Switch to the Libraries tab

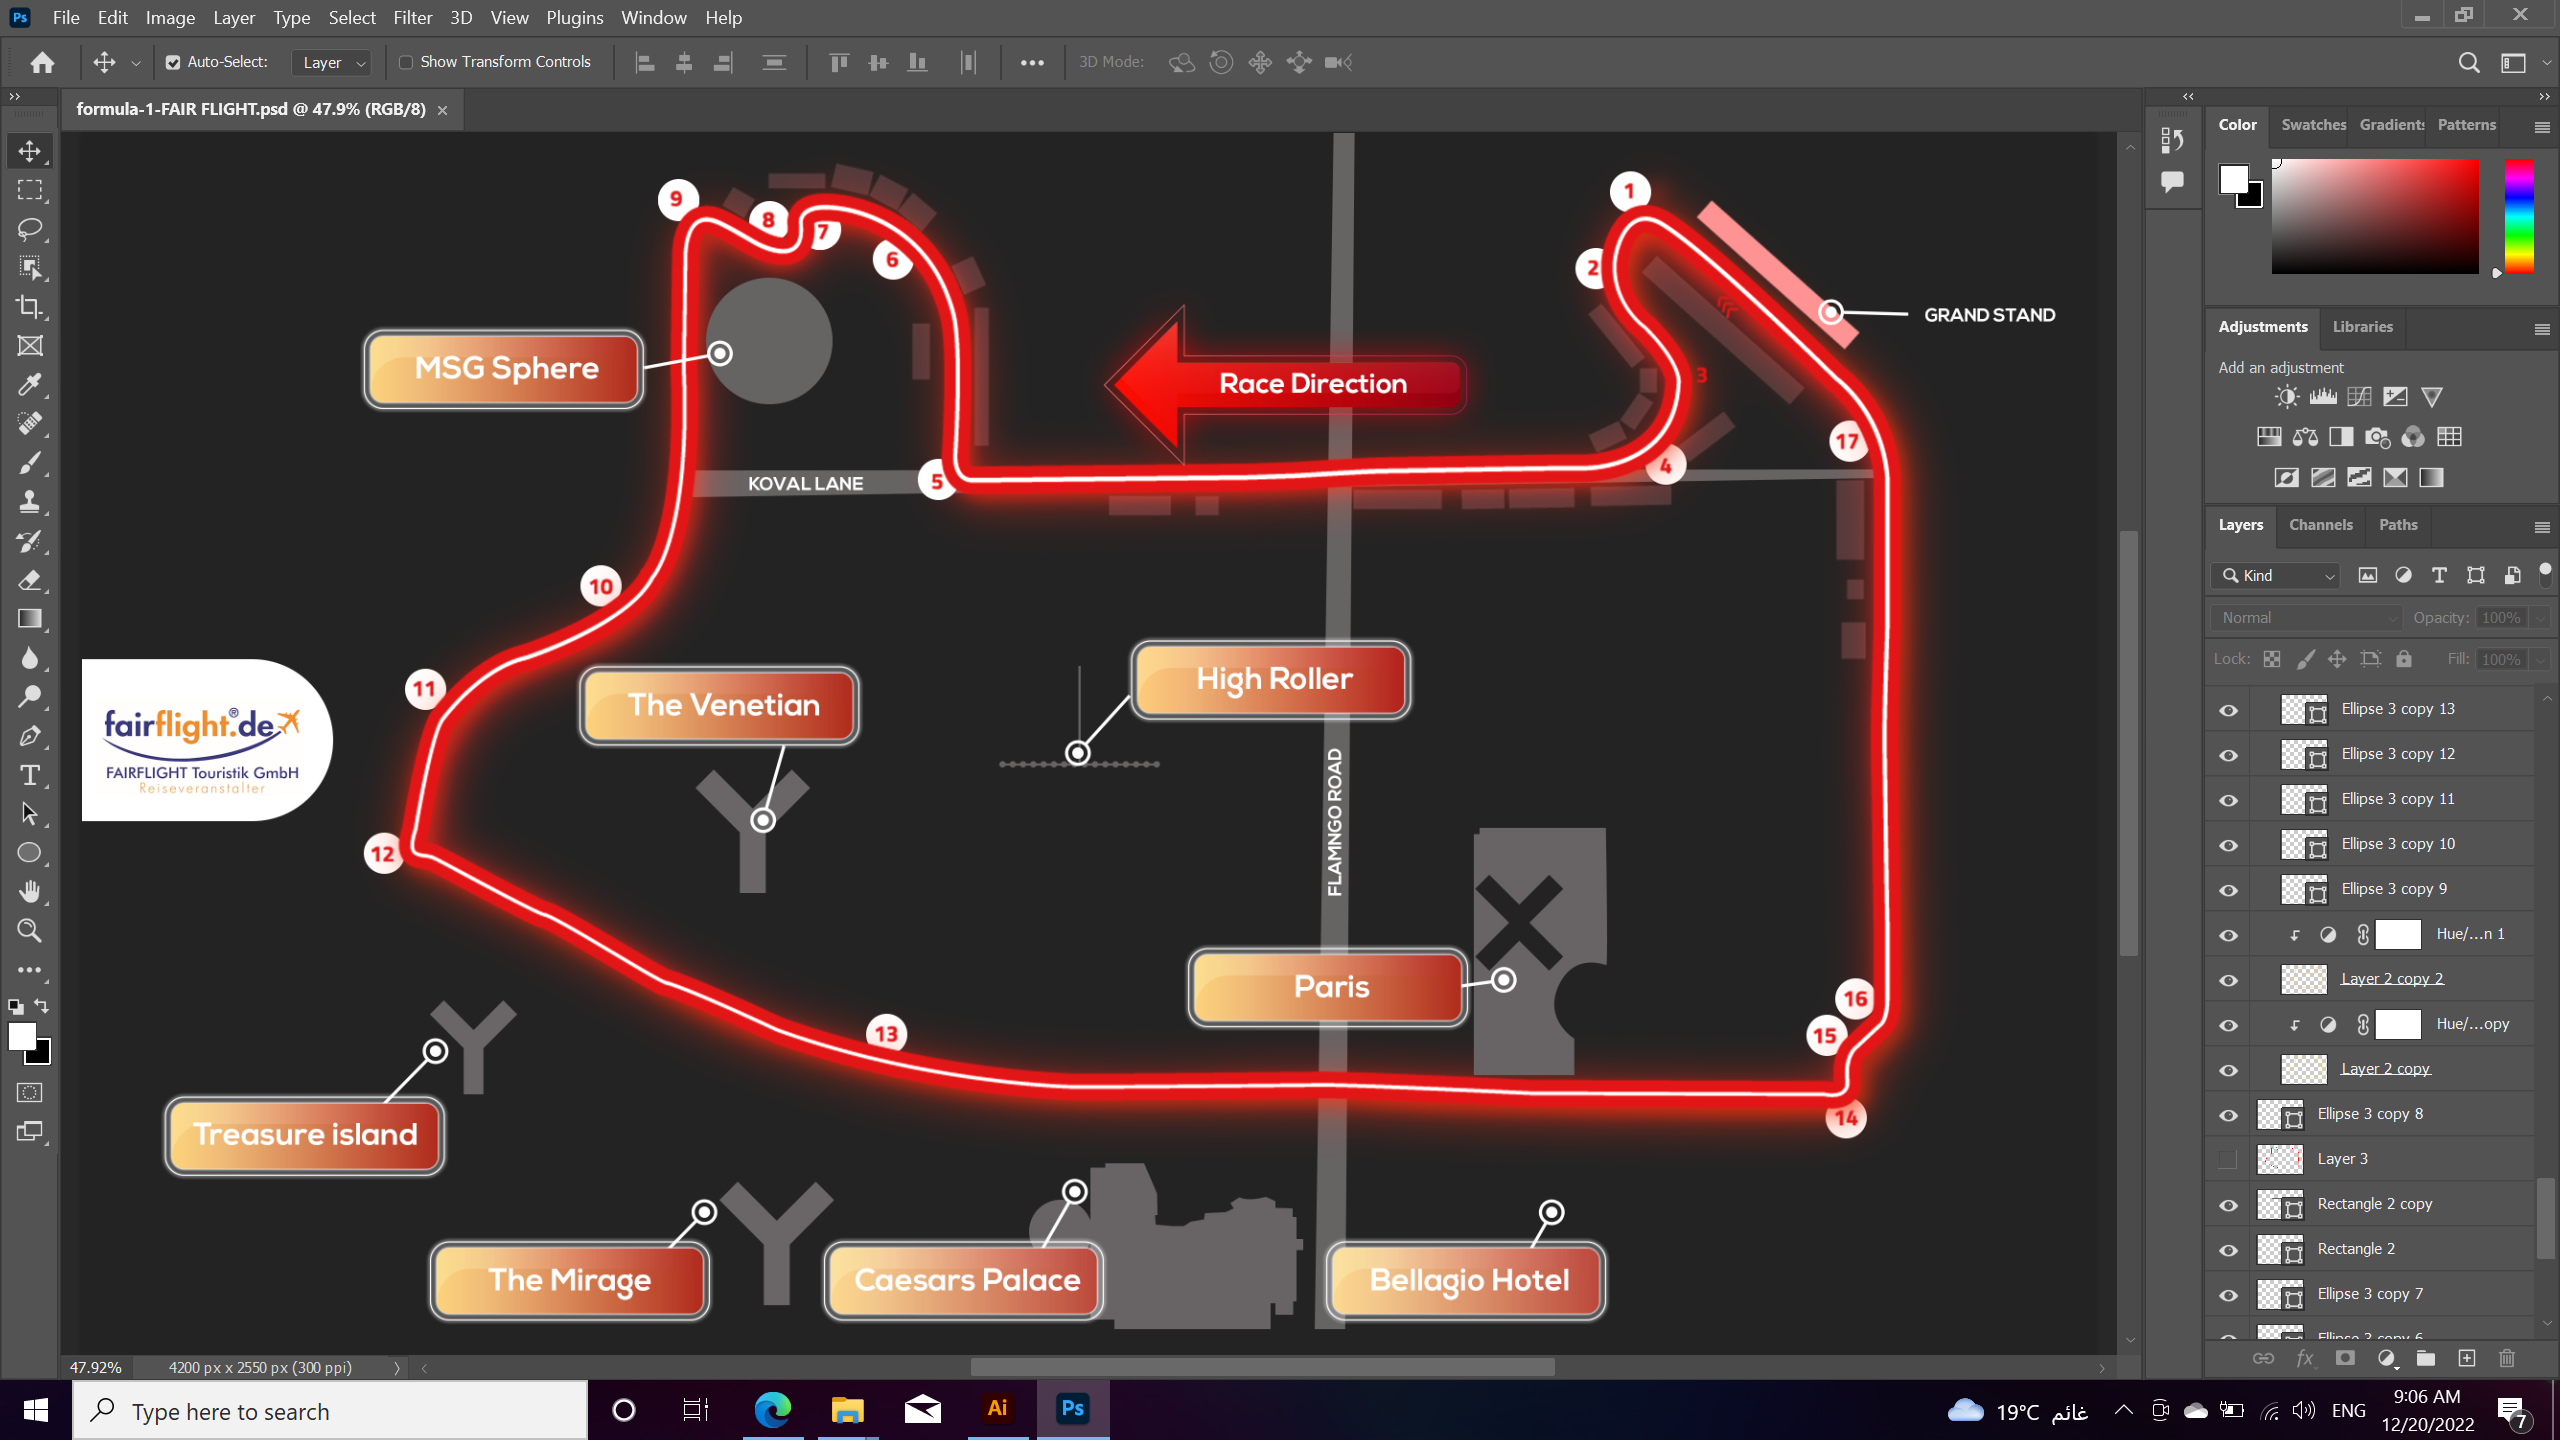(2362, 327)
